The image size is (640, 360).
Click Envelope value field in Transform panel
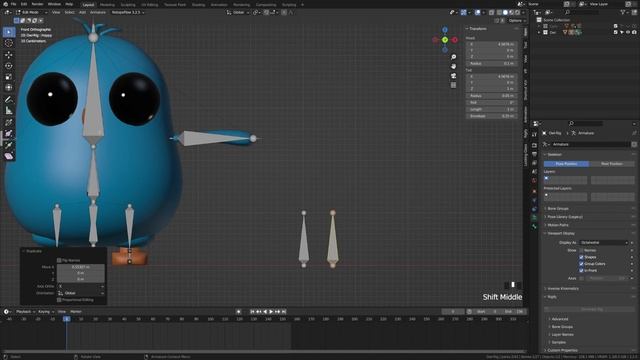(492, 116)
